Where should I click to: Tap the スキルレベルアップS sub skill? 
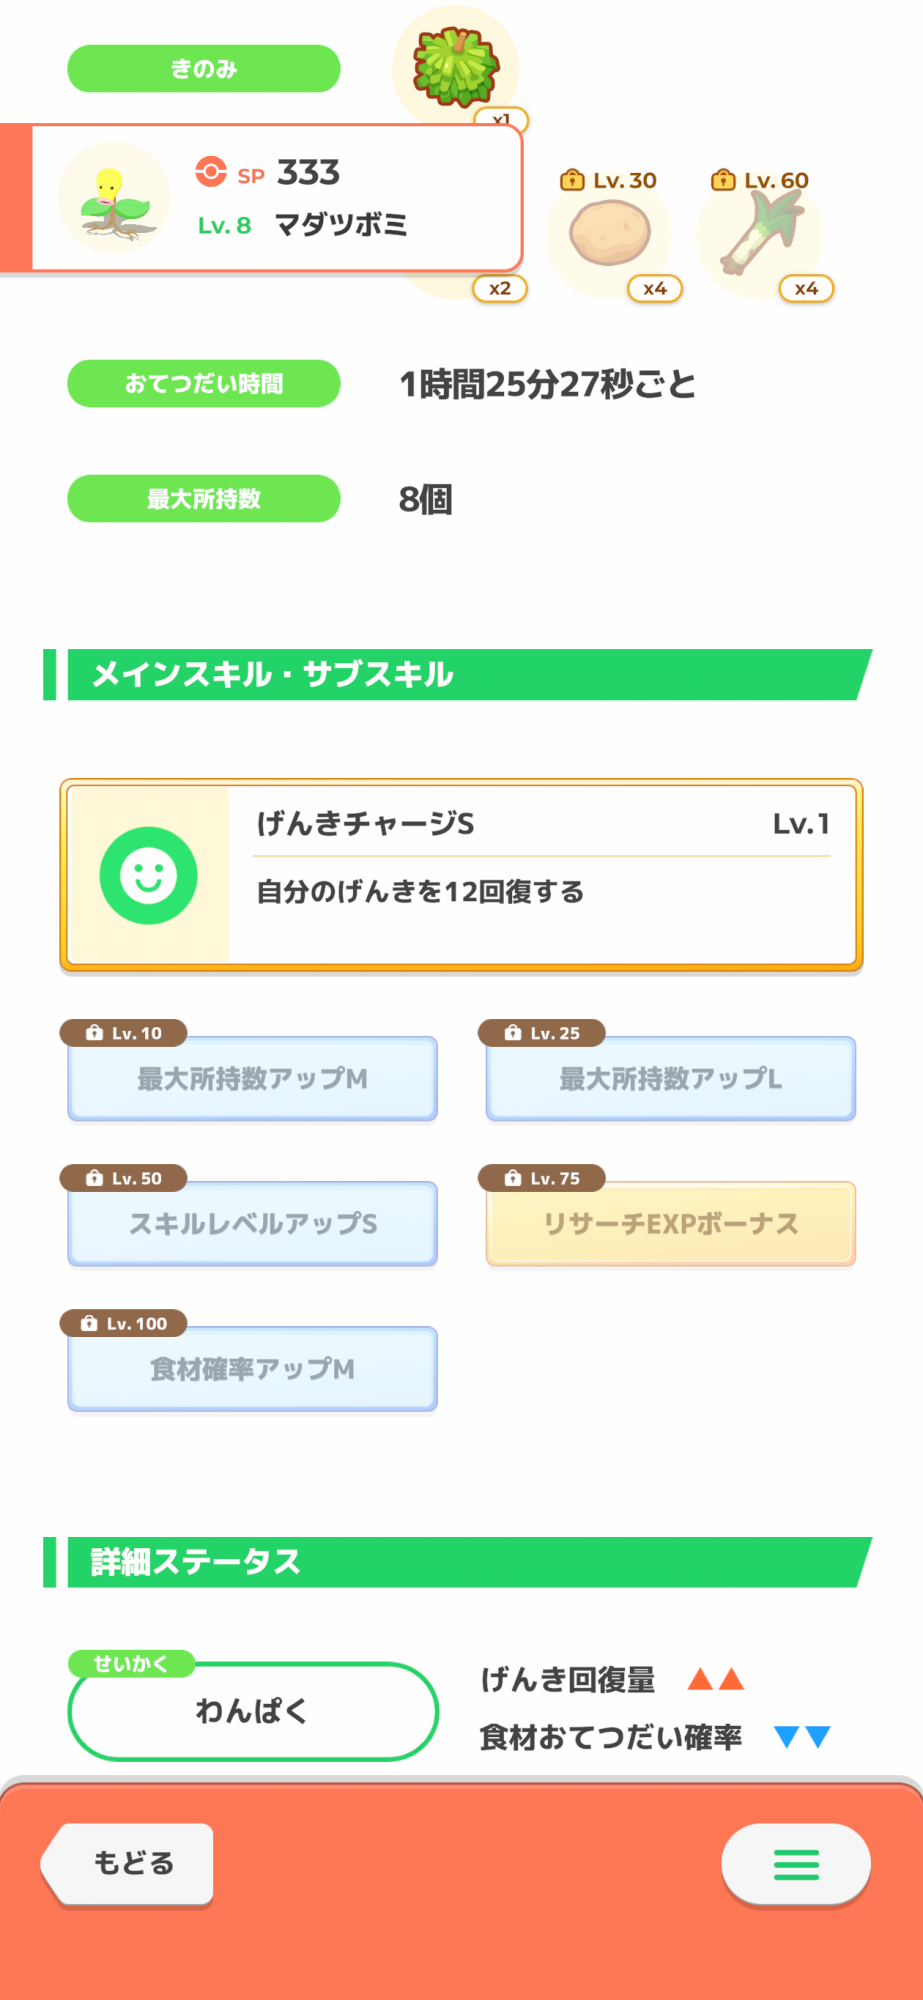tap(252, 1223)
